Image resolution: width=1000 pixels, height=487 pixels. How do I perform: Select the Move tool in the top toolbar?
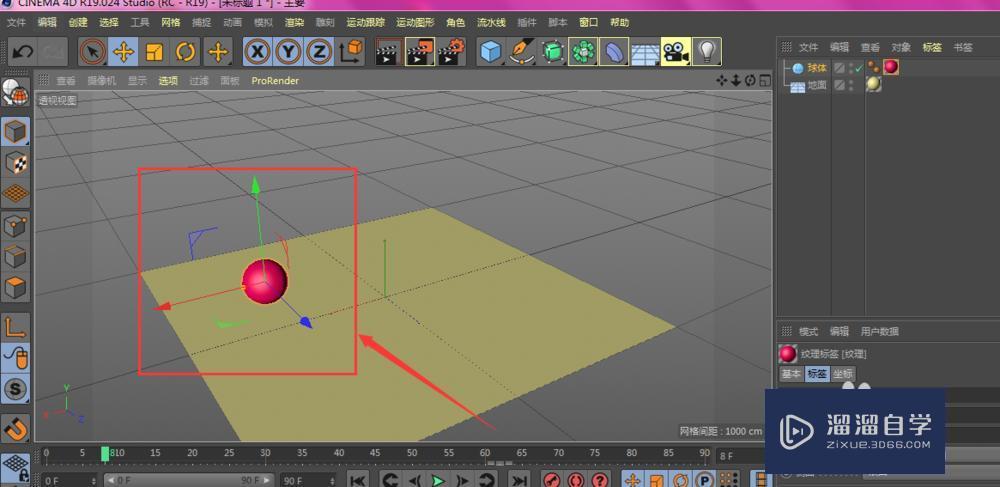coord(123,51)
